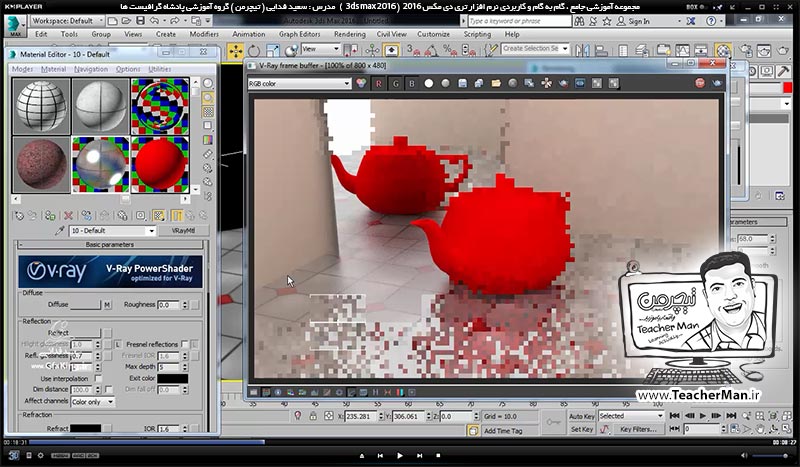Go to end frame in 3ds Max

point(731,416)
